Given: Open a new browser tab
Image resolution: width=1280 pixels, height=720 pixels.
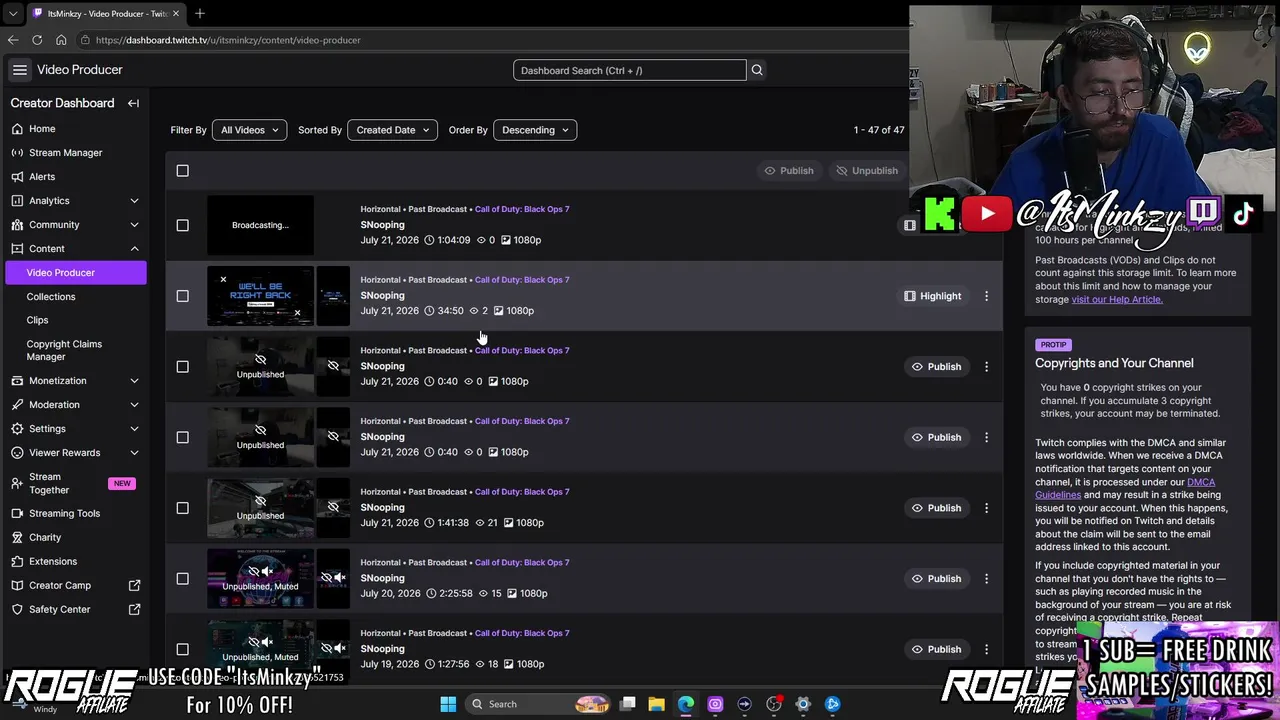Looking at the screenshot, I should [200, 13].
